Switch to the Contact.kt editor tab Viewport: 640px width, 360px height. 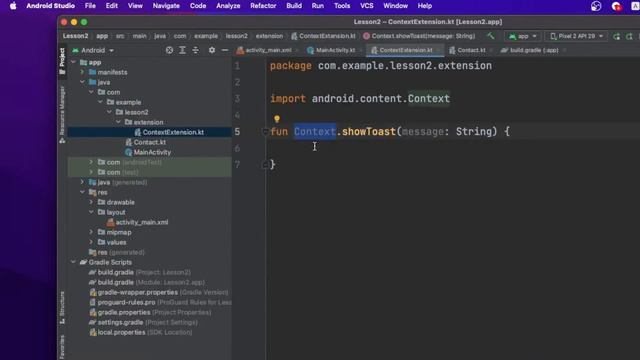(x=471, y=50)
